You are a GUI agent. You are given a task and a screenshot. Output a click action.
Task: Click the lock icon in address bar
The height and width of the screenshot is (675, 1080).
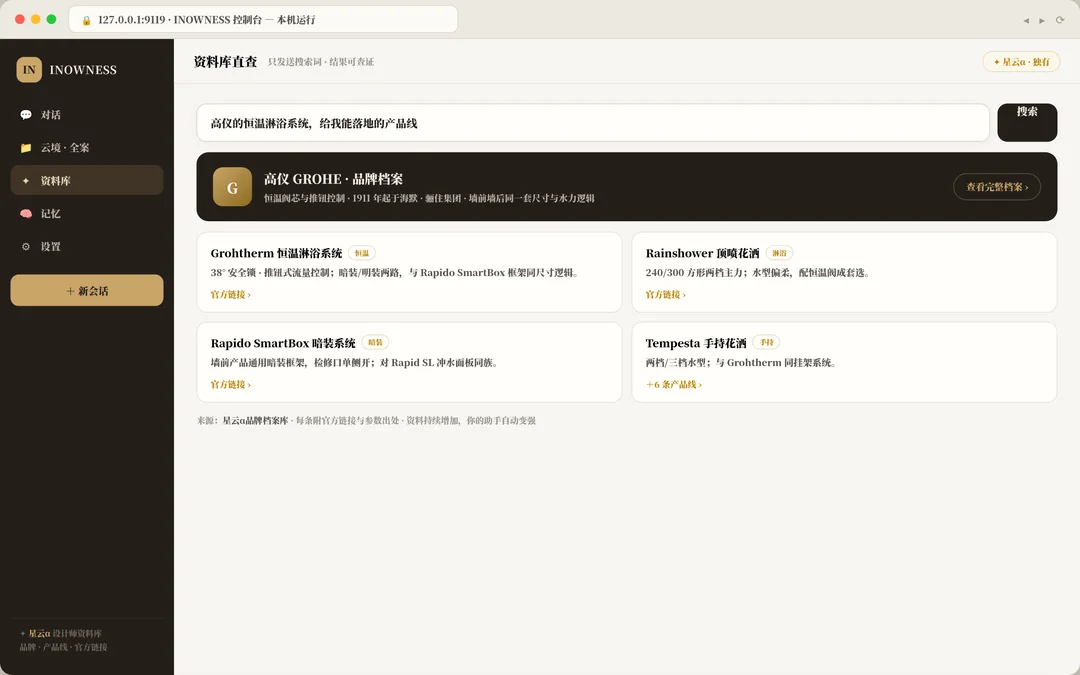[x=86, y=21]
